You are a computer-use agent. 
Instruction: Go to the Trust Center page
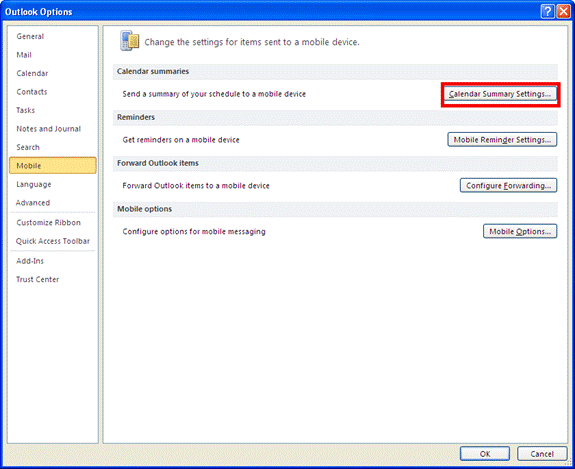pyautogui.click(x=37, y=279)
